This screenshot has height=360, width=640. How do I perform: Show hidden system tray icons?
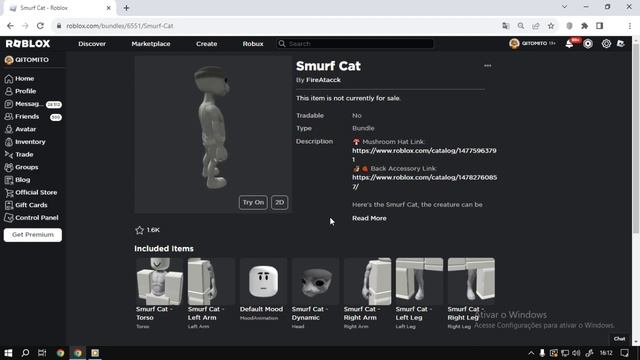[x=531, y=353]
